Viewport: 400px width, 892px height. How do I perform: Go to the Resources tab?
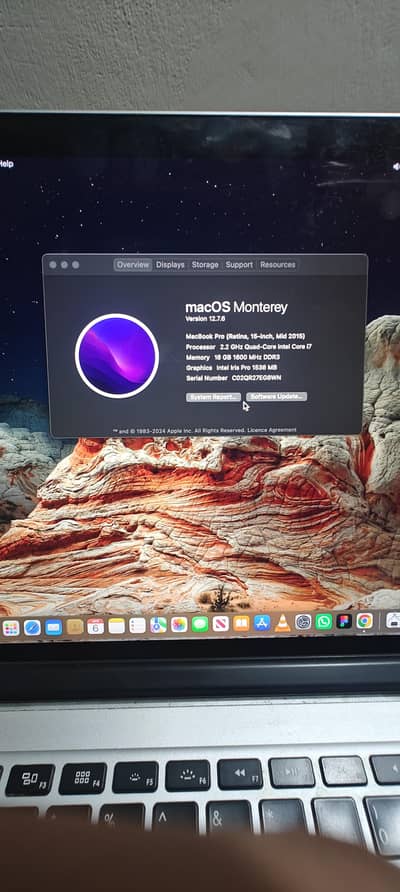click(x=278, y=265)
